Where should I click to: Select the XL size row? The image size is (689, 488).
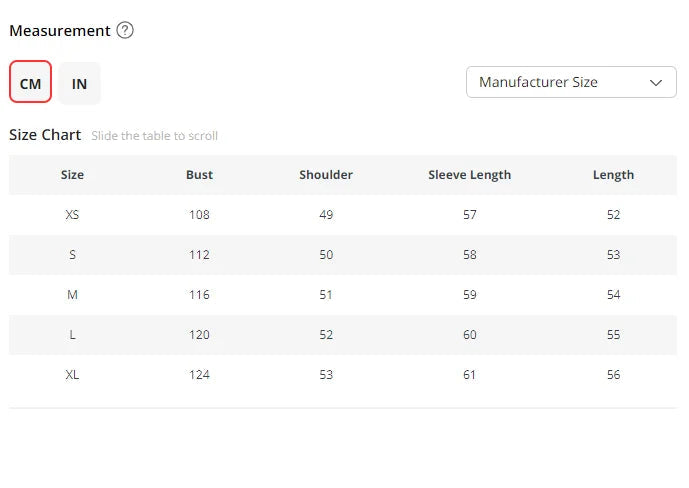coord(343,375)
